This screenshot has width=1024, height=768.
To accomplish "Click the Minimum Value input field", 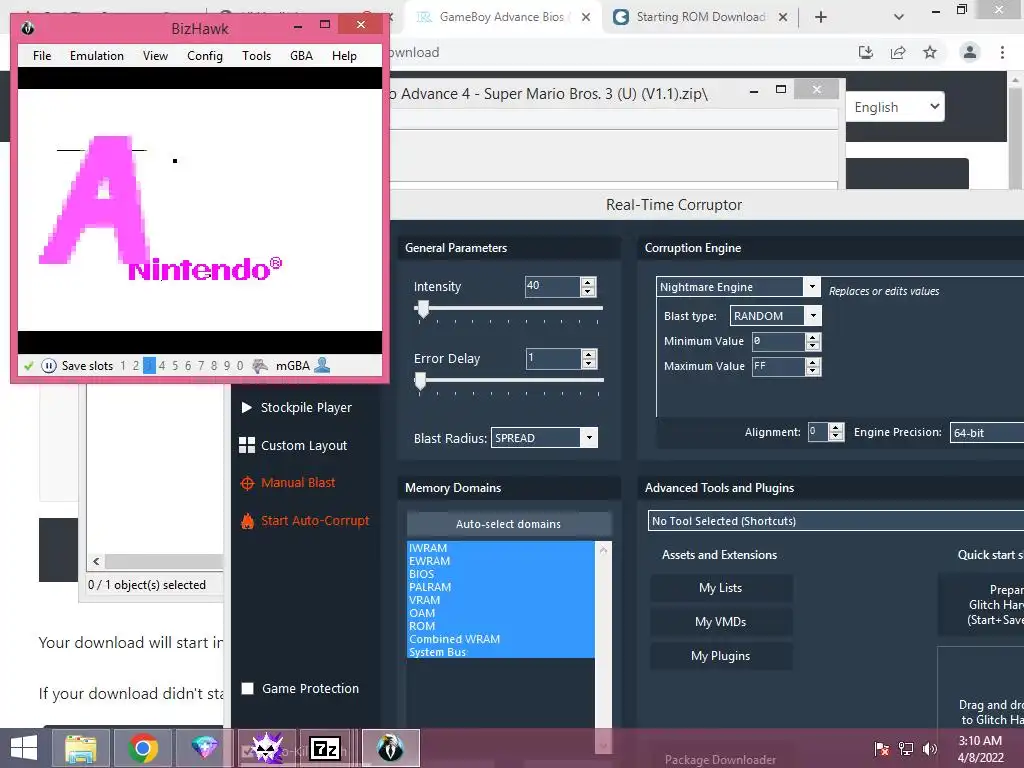I will (x=778, y=341).
